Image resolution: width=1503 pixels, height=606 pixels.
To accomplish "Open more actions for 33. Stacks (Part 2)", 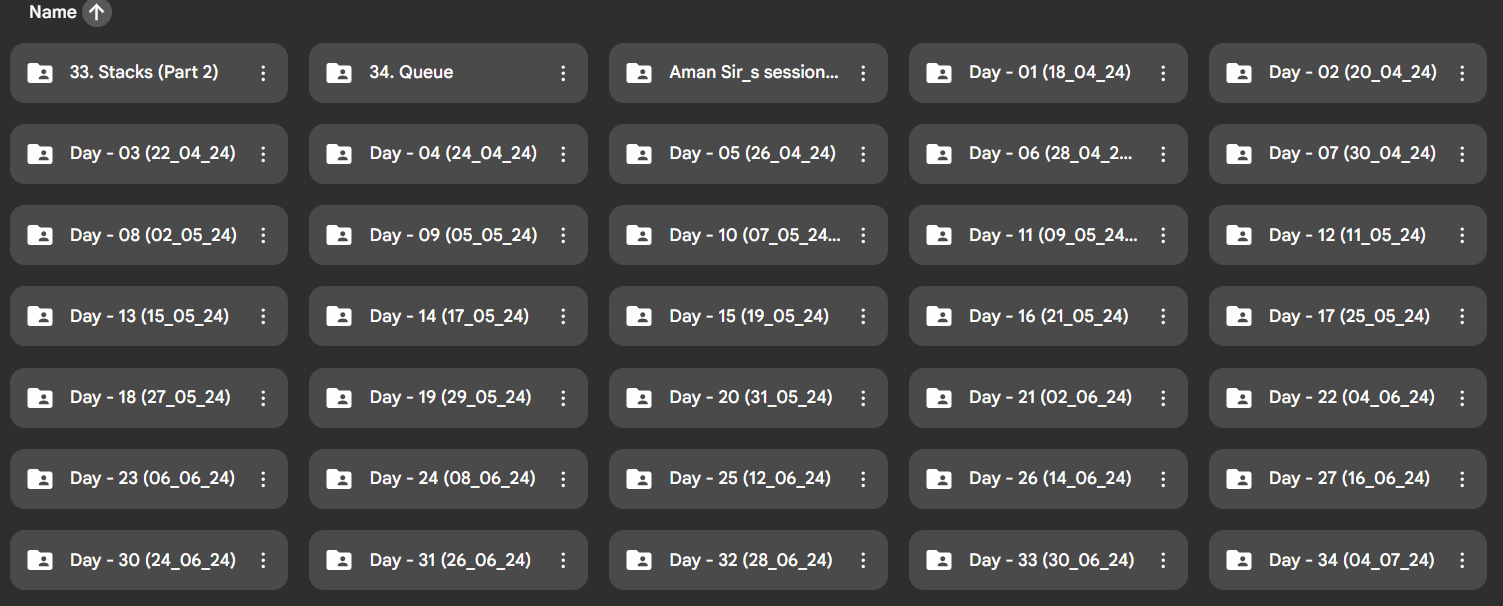I will [x=263, y=73].
